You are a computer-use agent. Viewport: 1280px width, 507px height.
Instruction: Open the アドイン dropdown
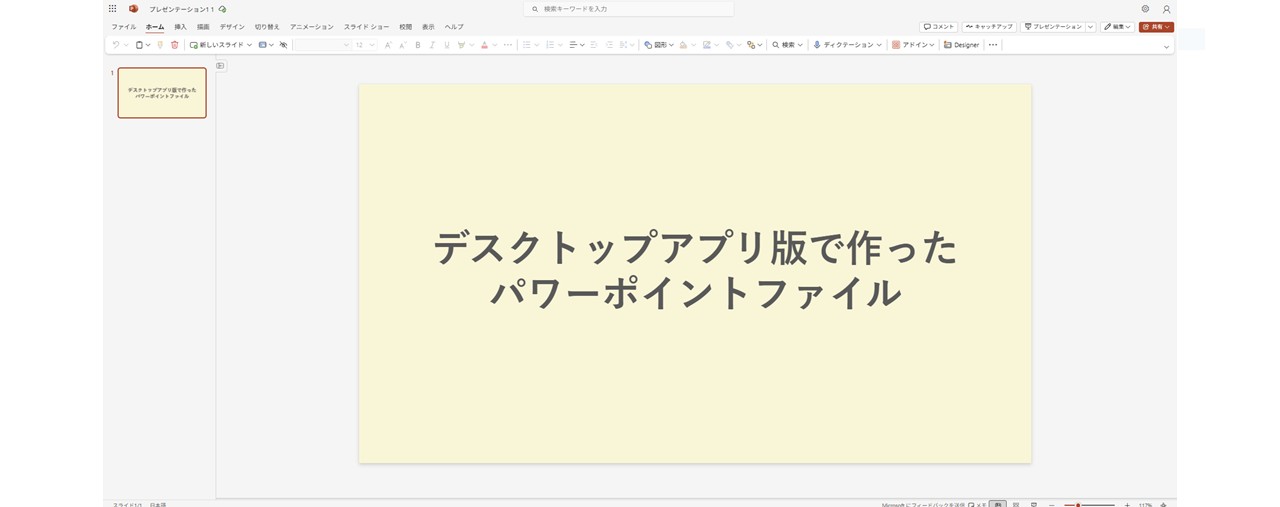[x=913, y=45]
